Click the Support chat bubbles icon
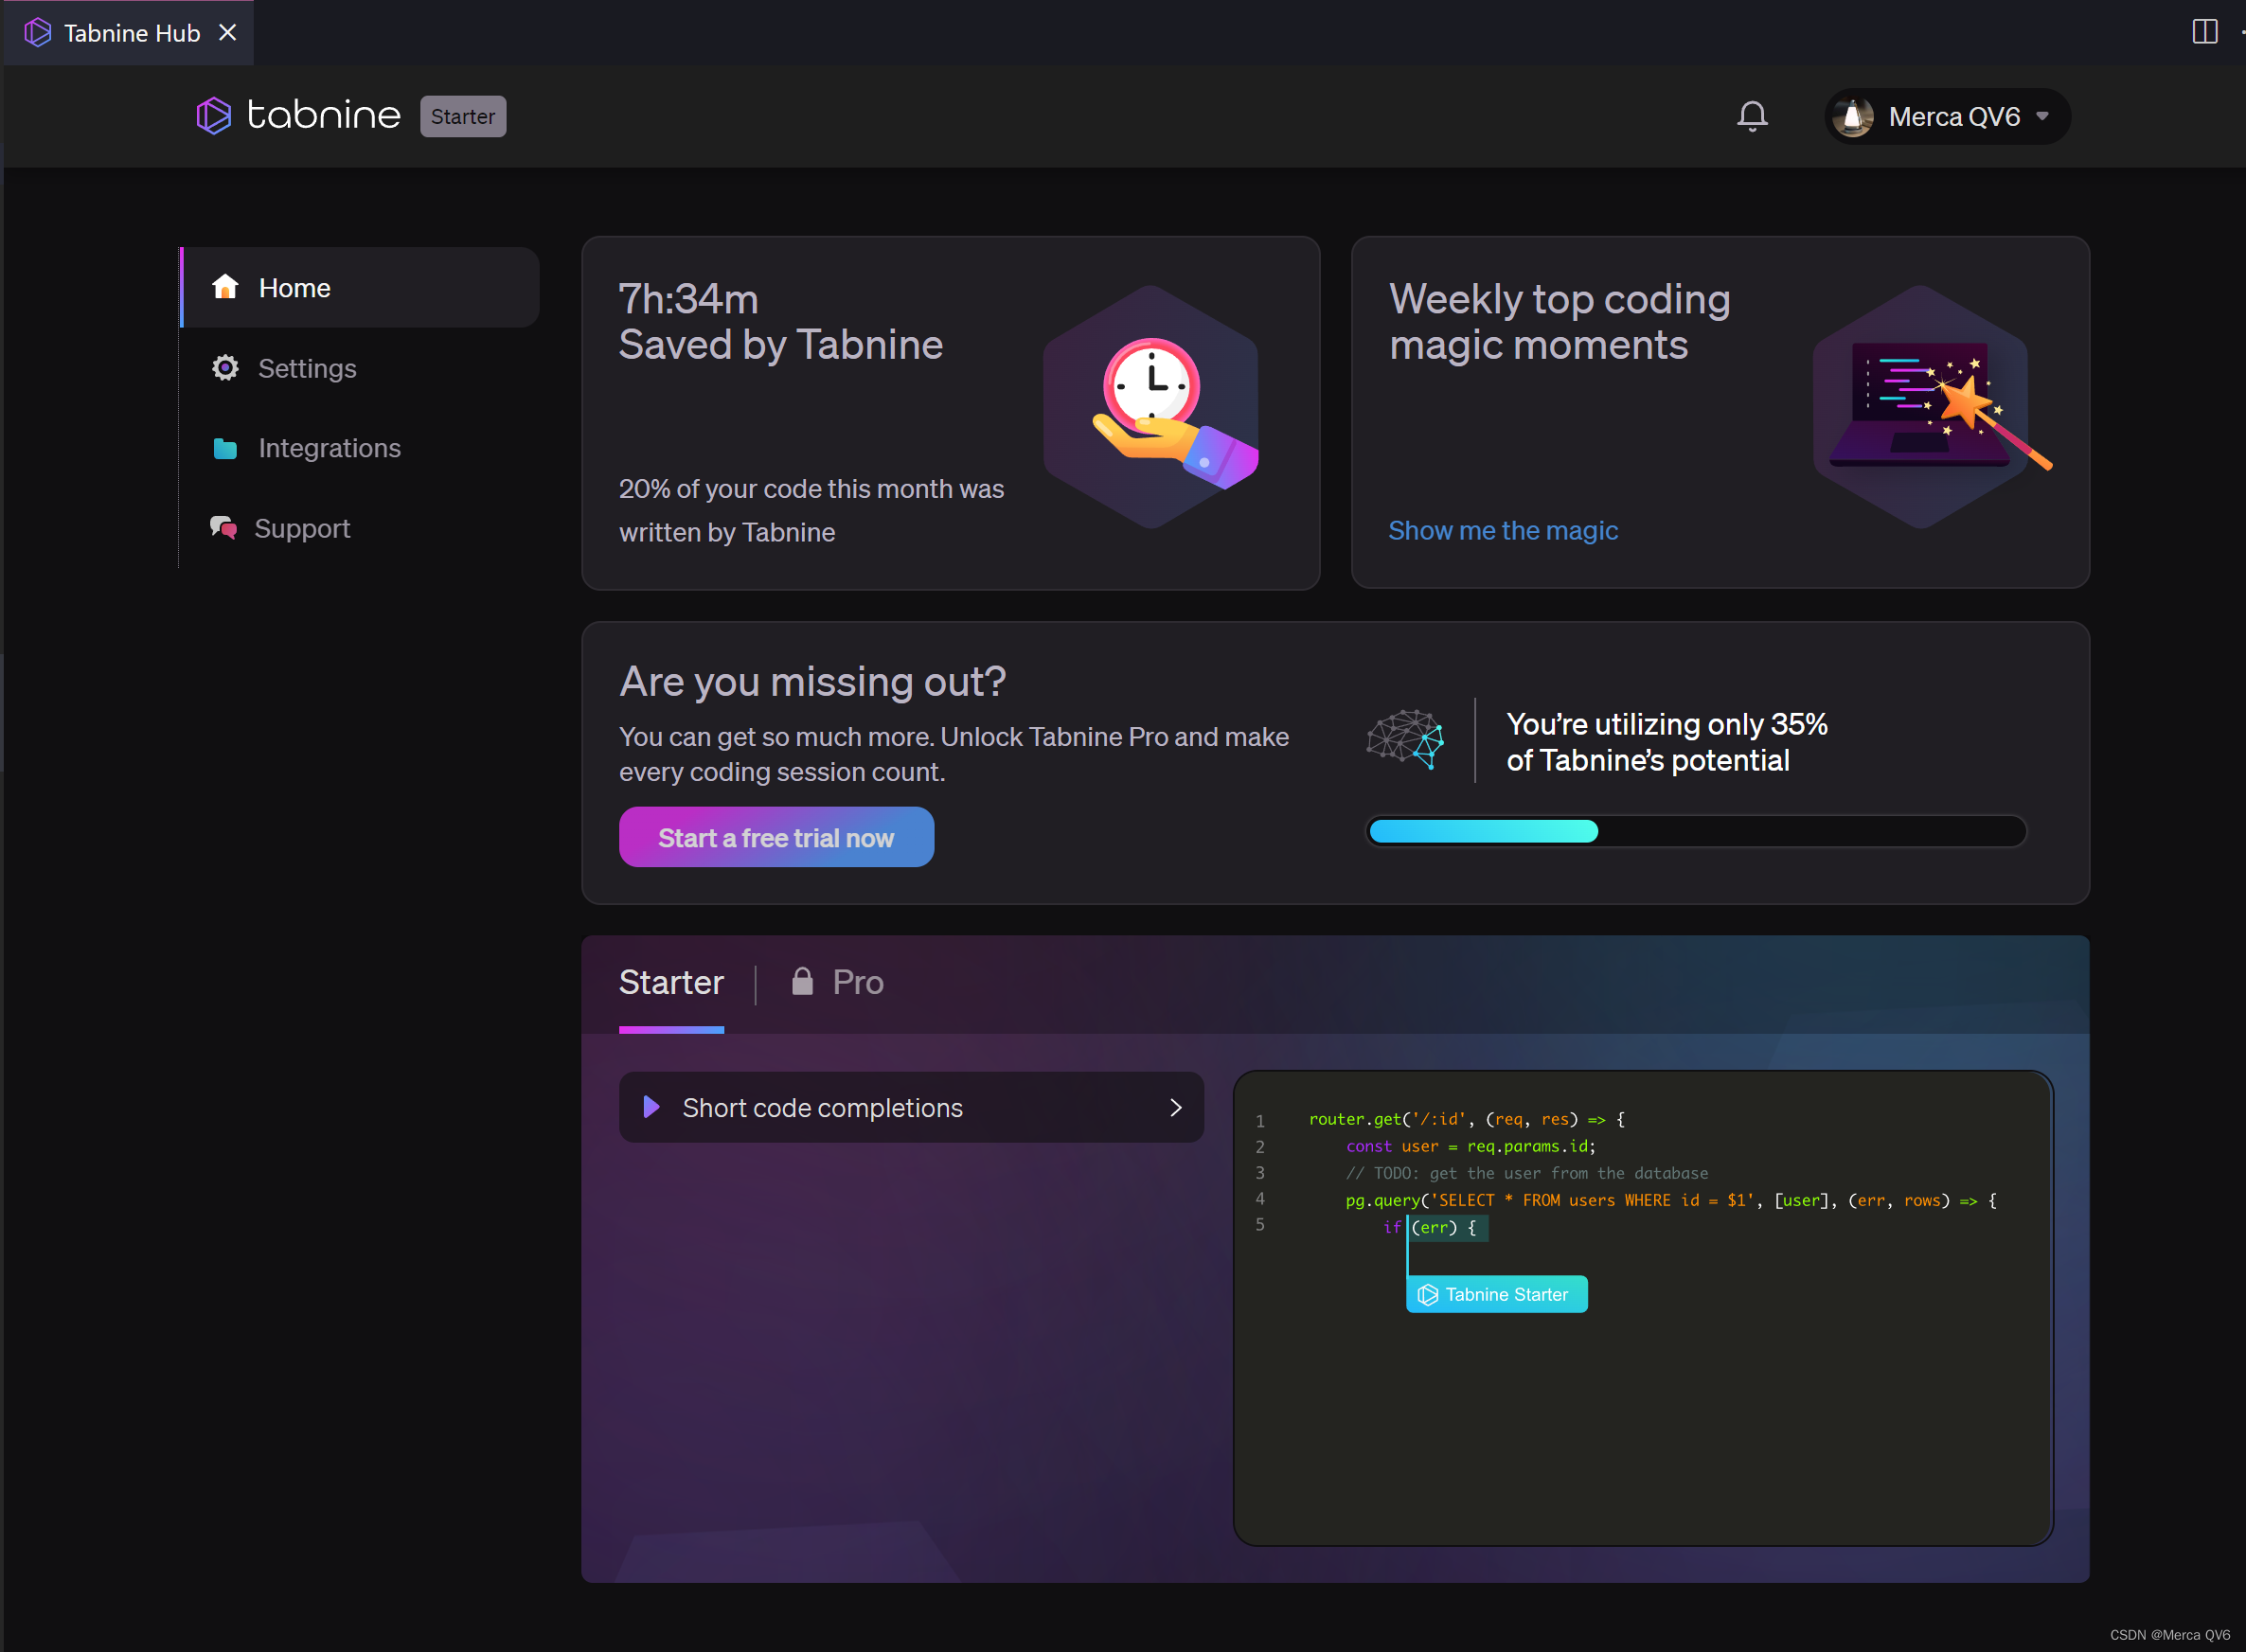This screenshot has height=1652, width=2246. tap(224, 527)
